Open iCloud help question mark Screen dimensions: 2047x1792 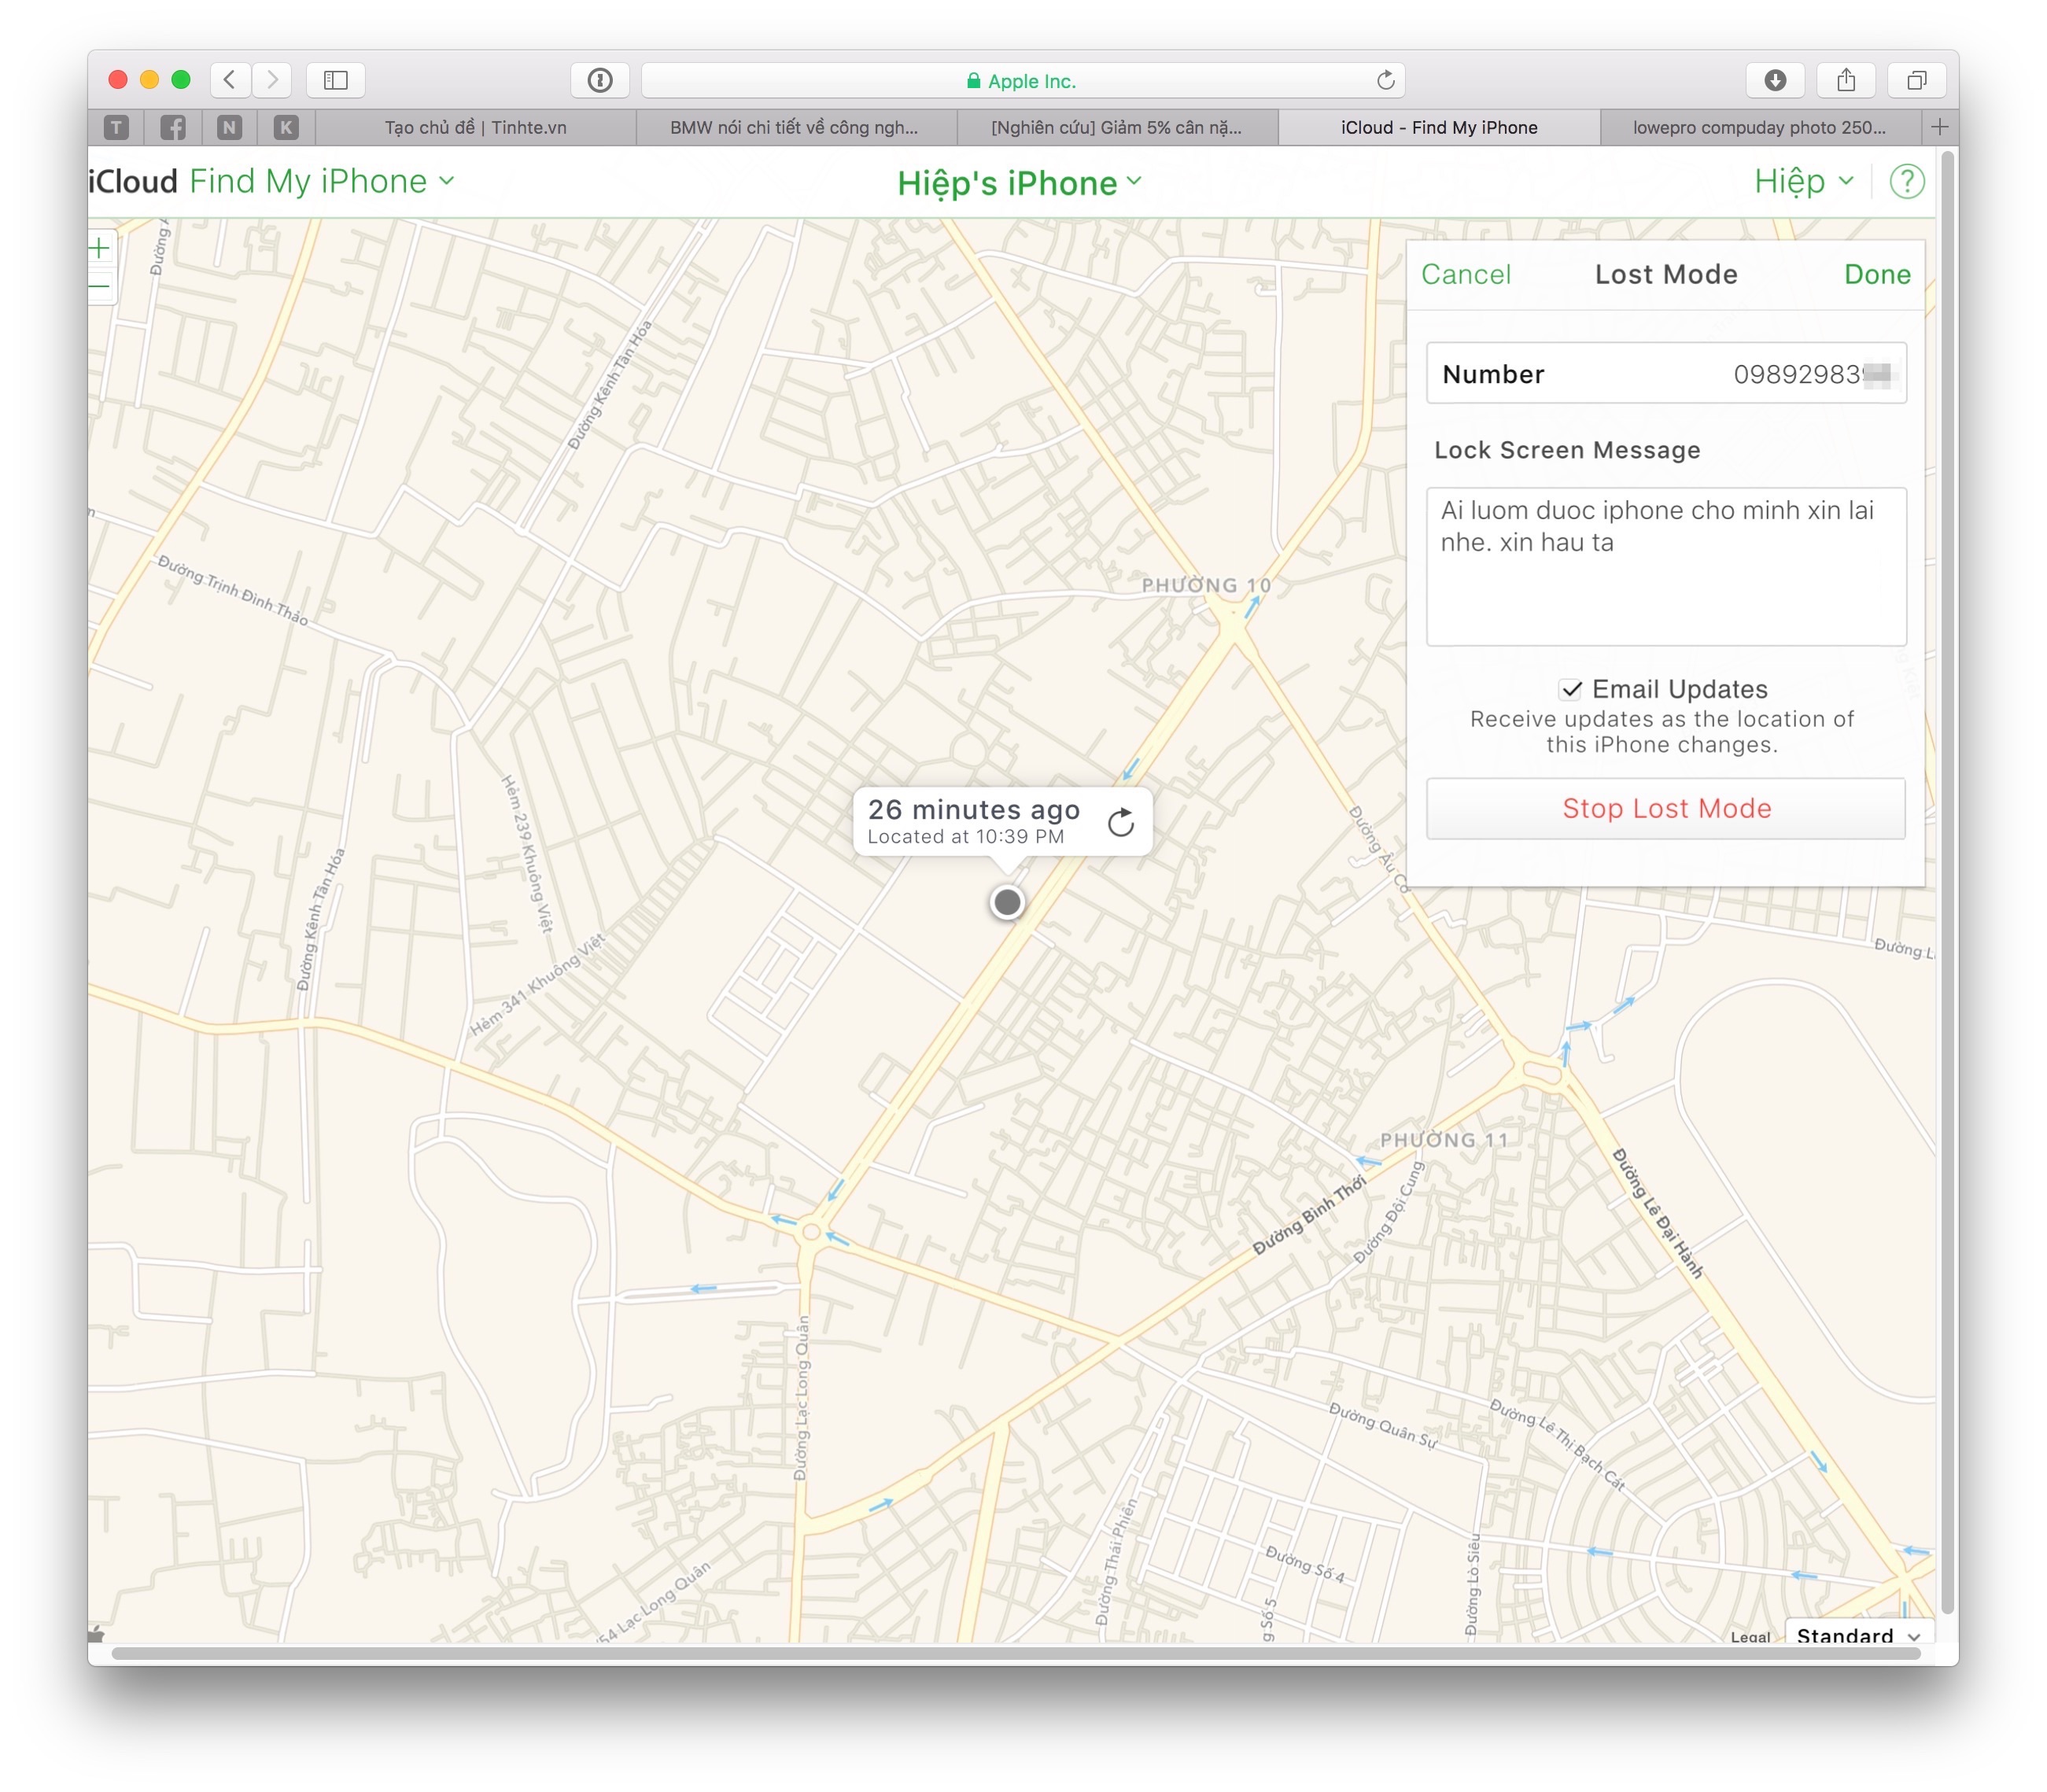[x=1906, y=182]
